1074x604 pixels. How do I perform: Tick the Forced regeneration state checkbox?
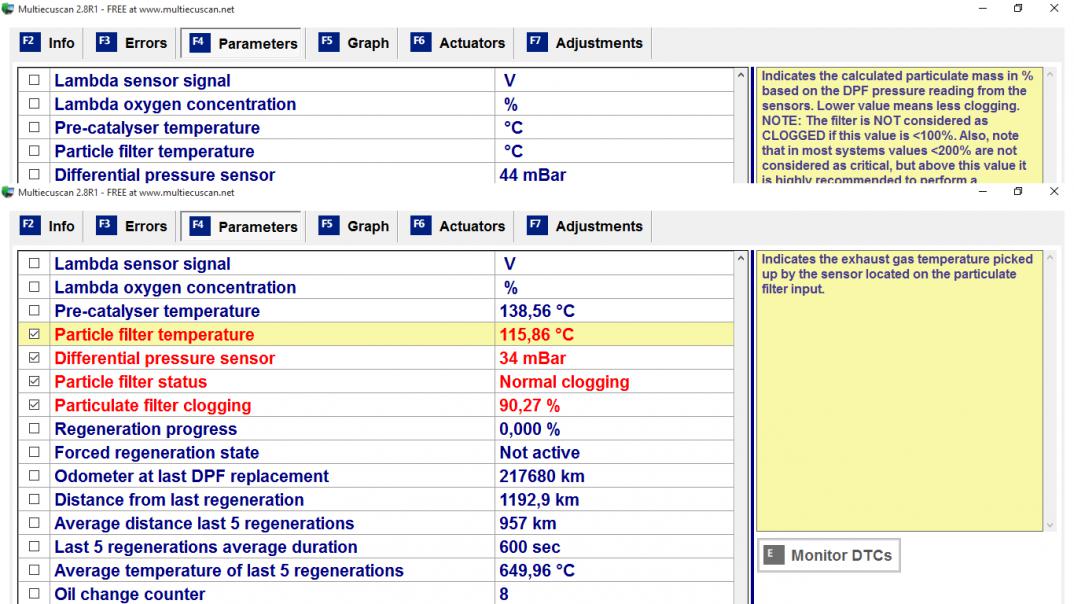point(34,453)
